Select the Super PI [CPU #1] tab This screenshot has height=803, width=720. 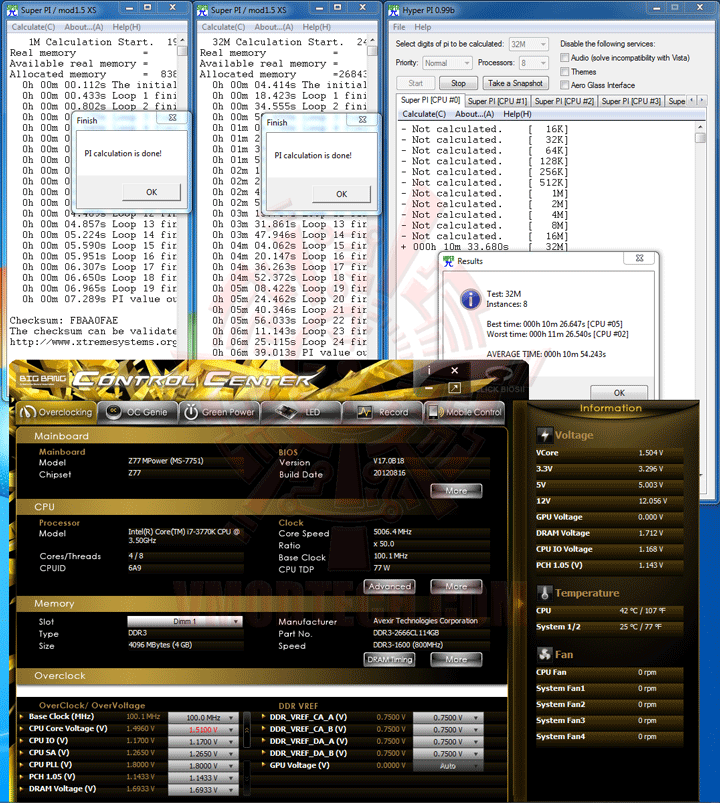(497, 101)
